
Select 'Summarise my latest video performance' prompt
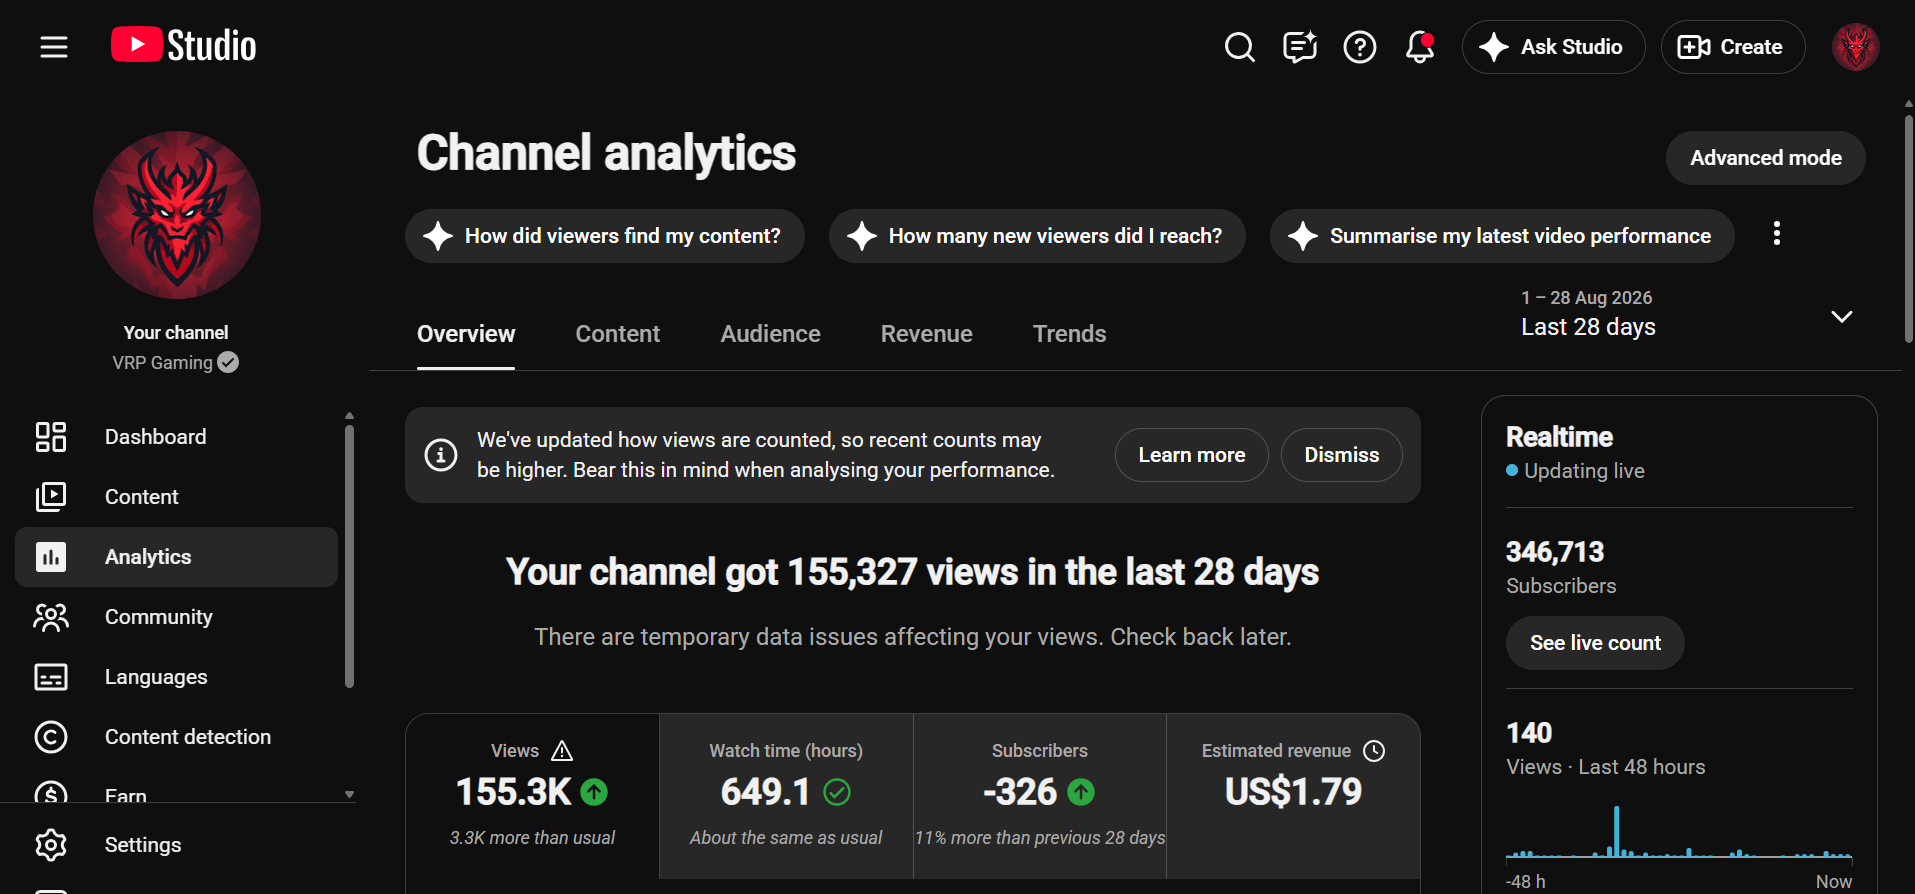click(x=1502, y=236)
